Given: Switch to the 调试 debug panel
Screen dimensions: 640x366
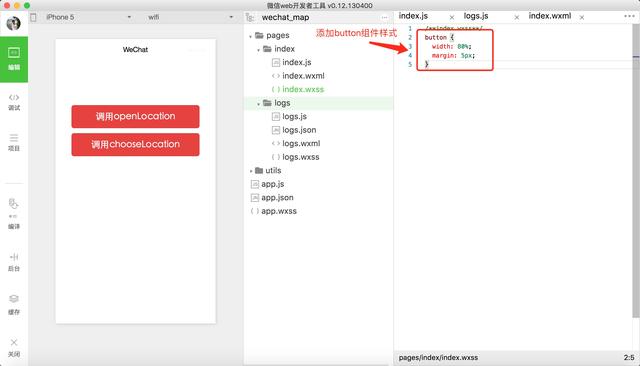Looking at the screenshot, I should [14, 102].
